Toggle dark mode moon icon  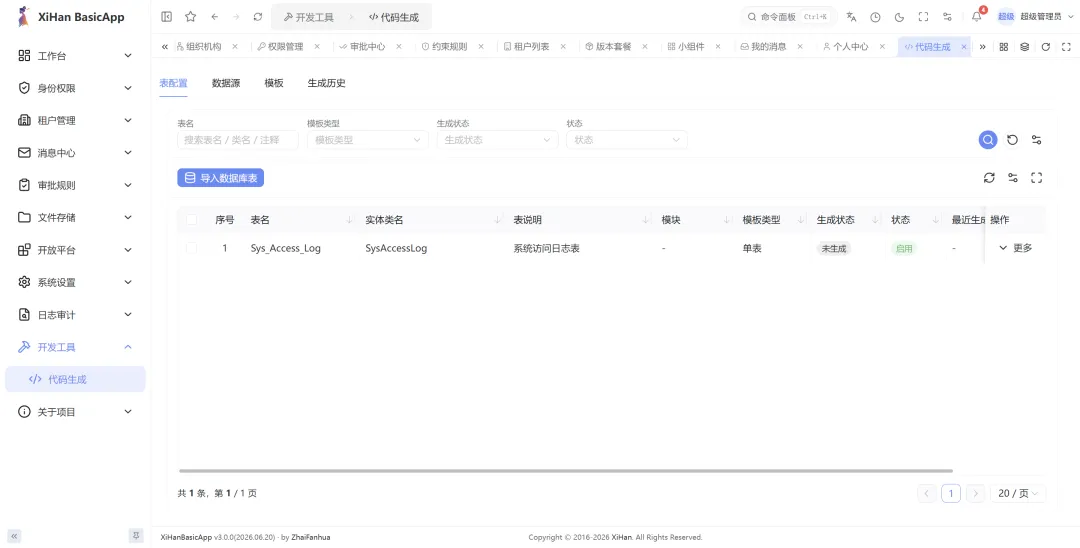point(899,17)
